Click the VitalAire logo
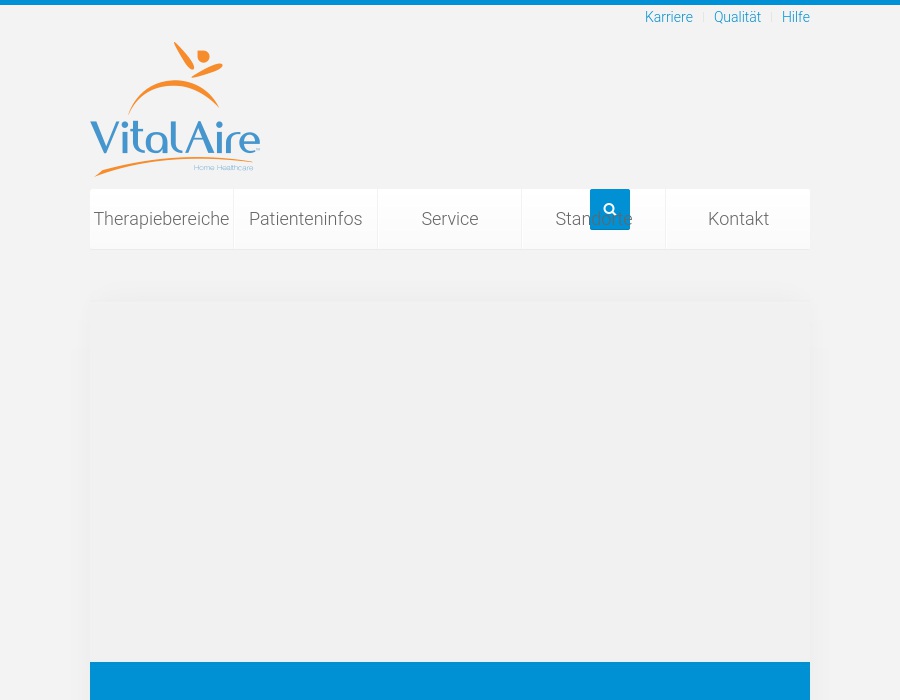Image resolution: width=900 pixels, height=700 pixels. [175, 109]
